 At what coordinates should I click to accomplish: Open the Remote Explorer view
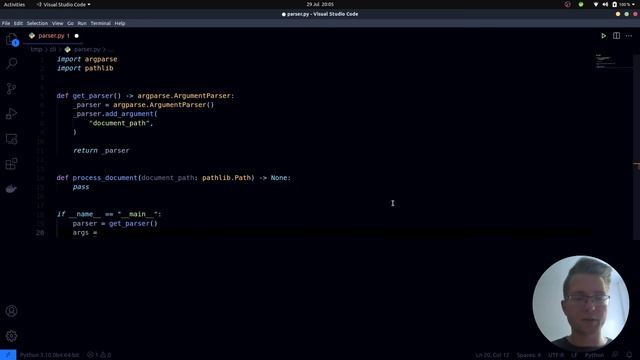(11, 139)
